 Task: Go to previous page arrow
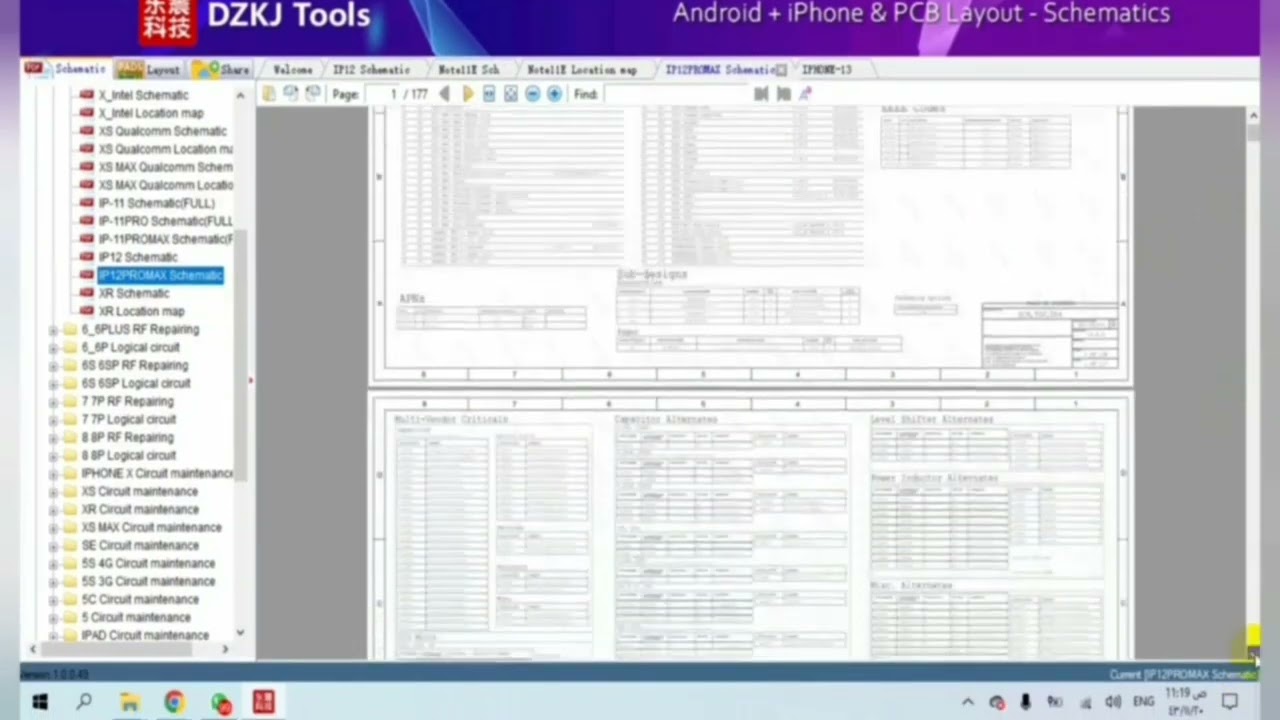tap(445, 94)
